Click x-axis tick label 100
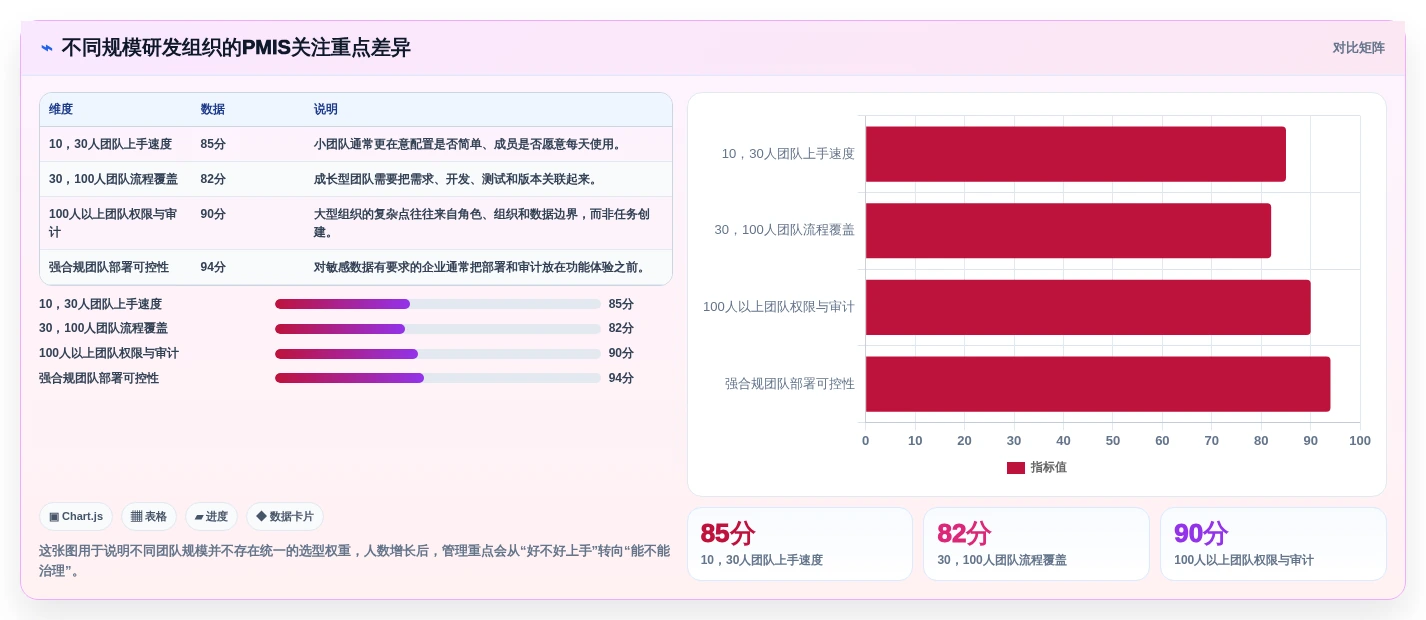This screenshot has width=1426, height=620. (1360, 440)
